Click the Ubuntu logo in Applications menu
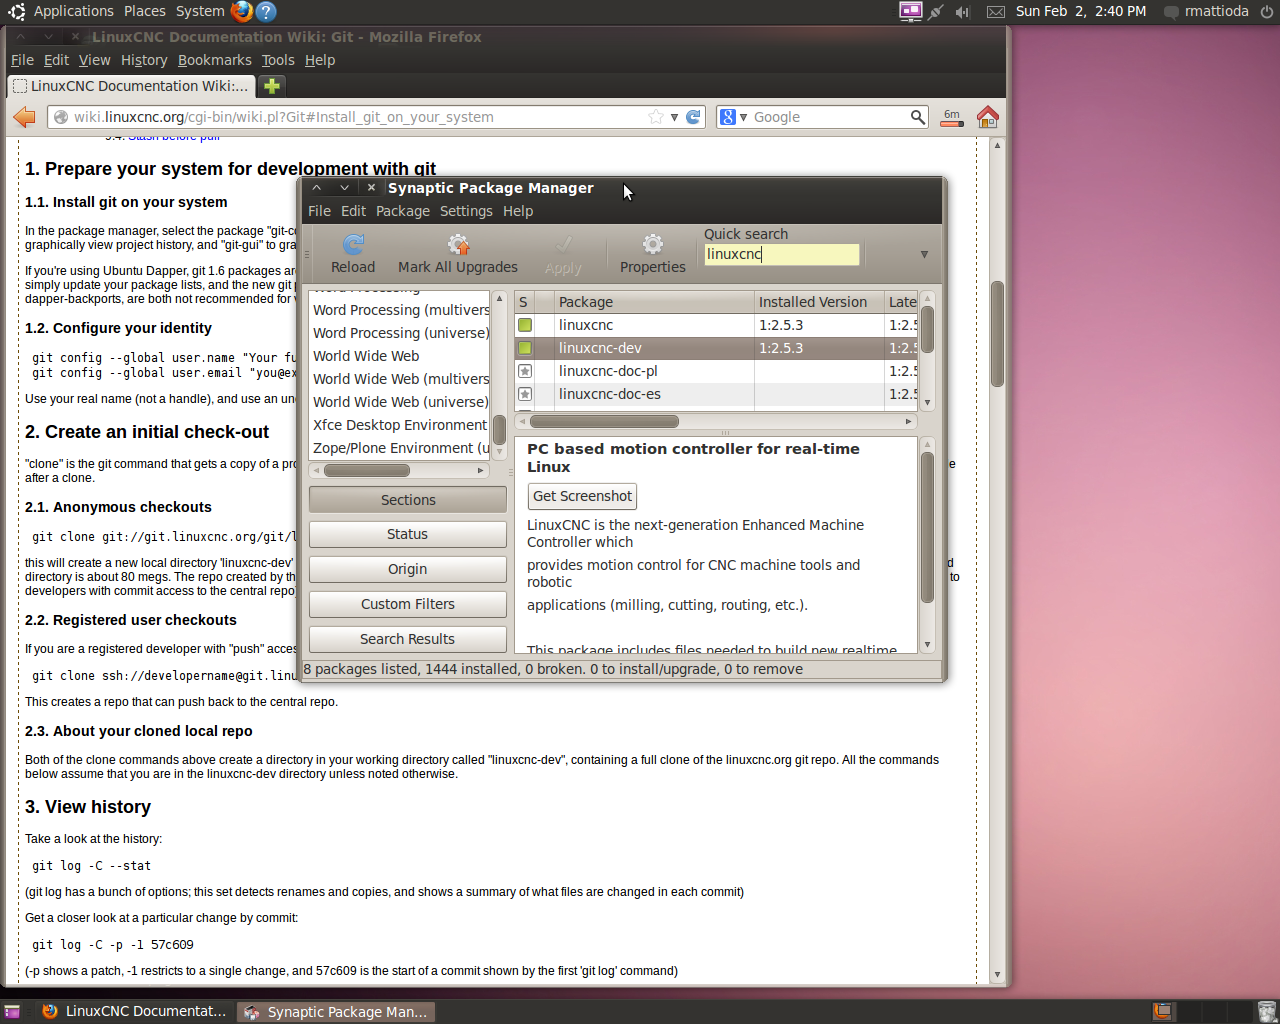Viewport: 1280px width, 1024px height. 16,11
